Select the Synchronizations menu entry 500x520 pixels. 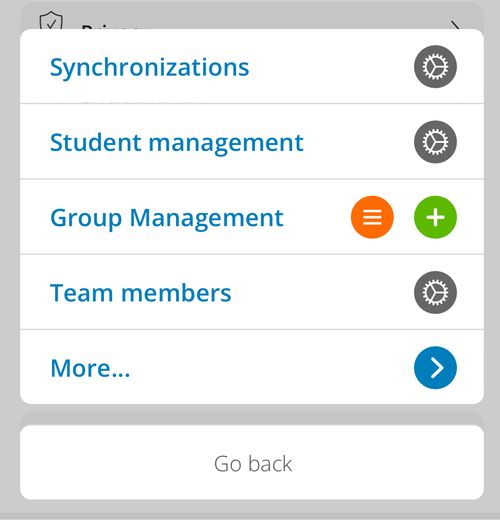(149, 67)
